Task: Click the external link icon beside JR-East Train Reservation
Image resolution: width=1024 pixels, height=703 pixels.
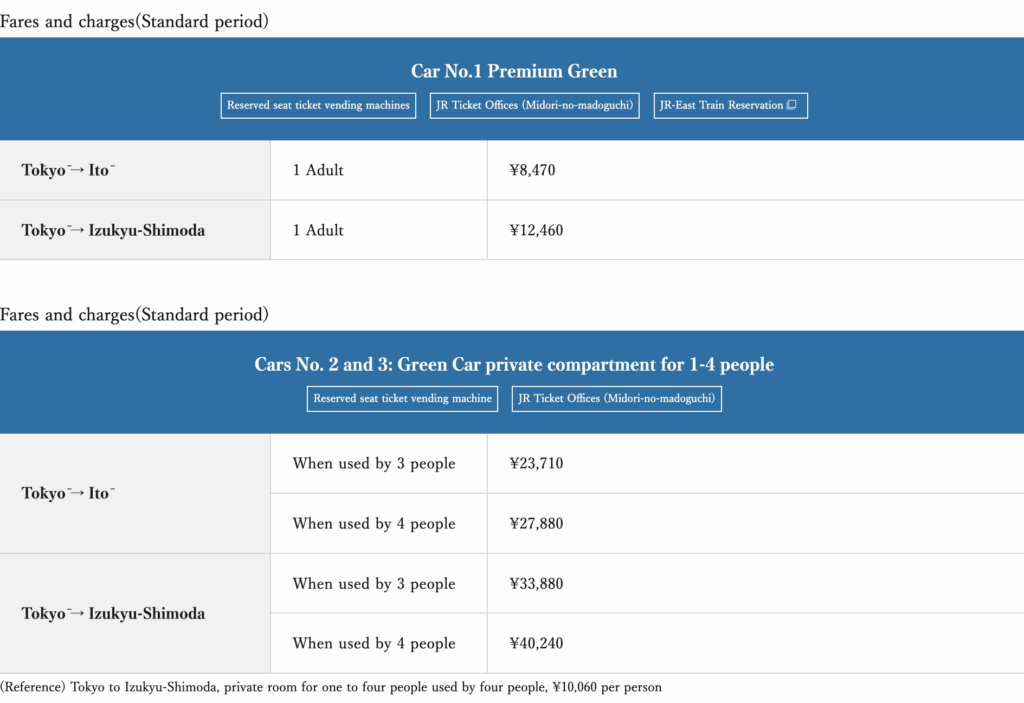Action: tap(792, 105)
